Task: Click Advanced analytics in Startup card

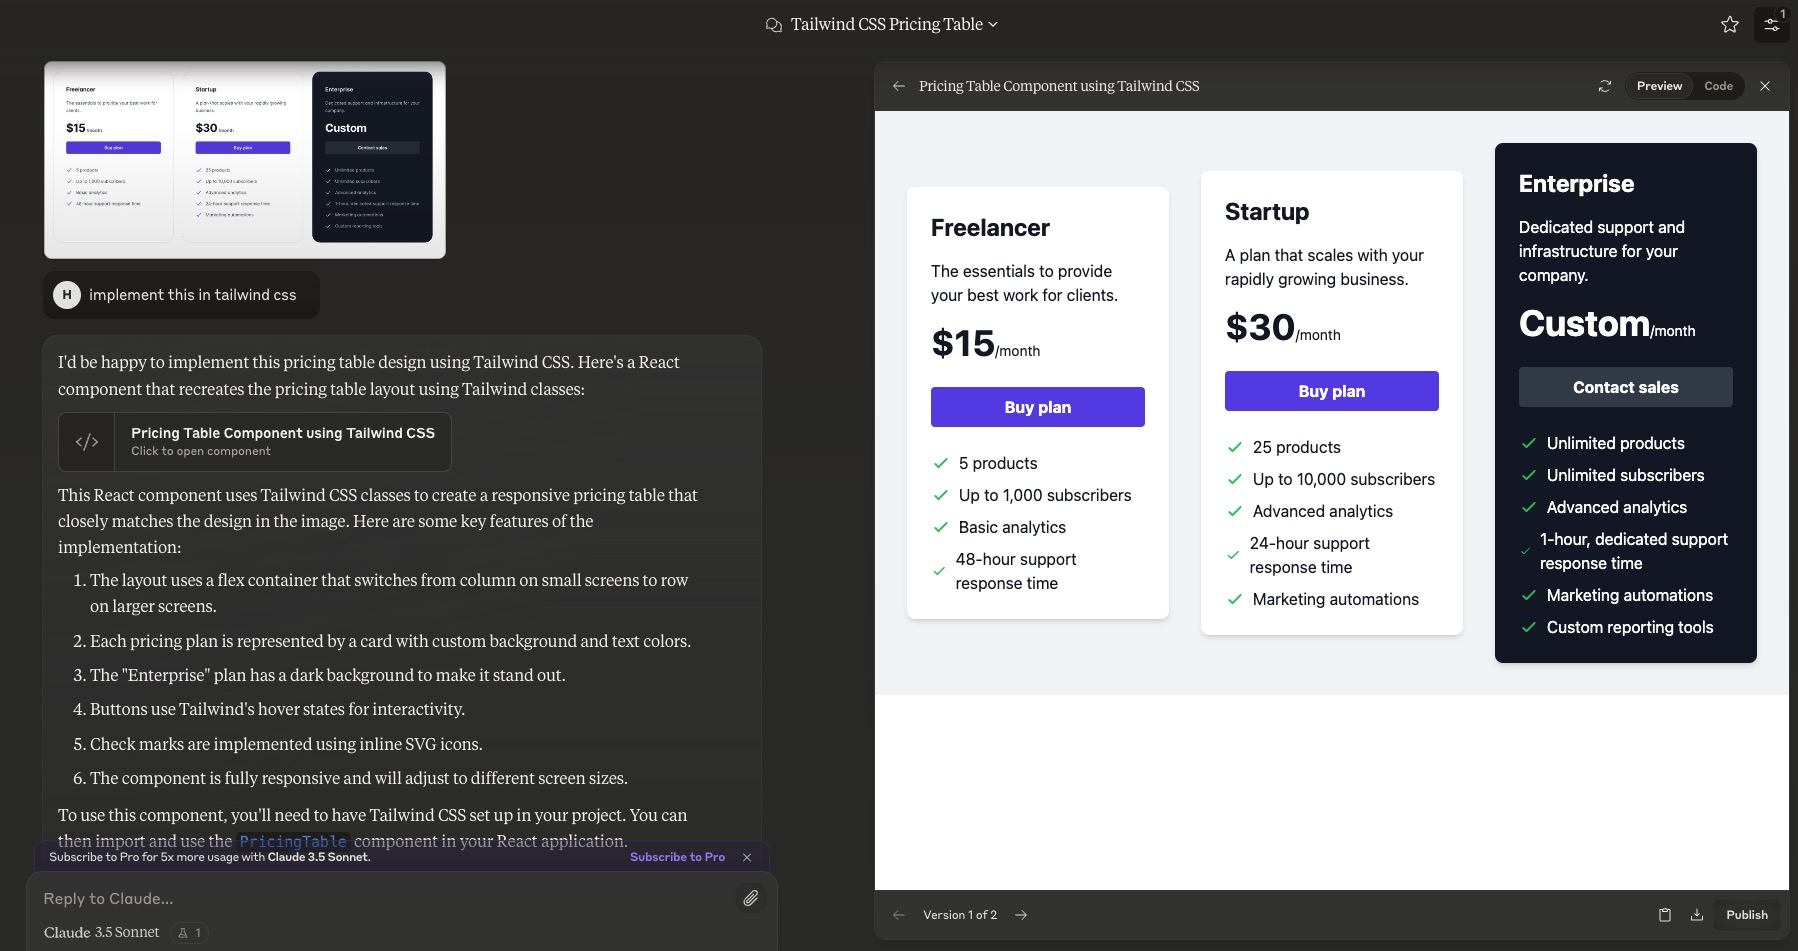Action: [1322, 511]
